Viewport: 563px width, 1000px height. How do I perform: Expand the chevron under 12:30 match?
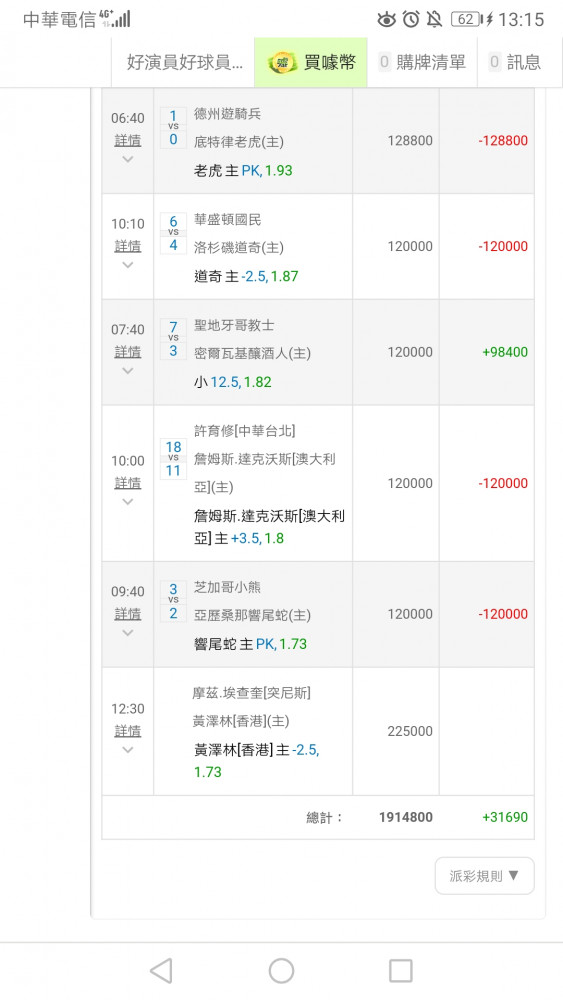click(x=128, y=750)
